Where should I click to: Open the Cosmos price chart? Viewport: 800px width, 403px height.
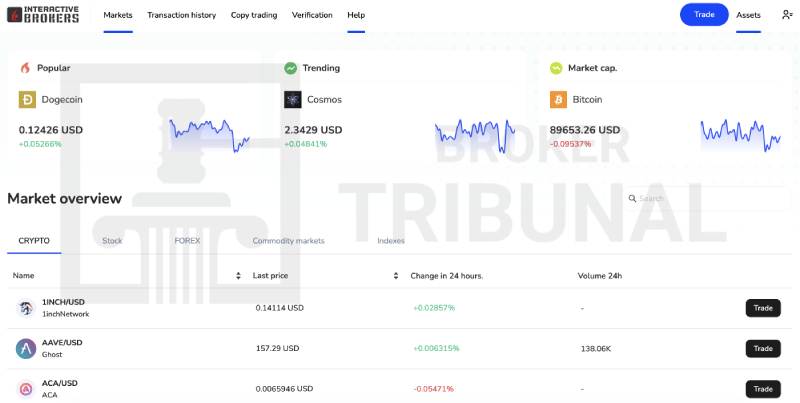474,136
